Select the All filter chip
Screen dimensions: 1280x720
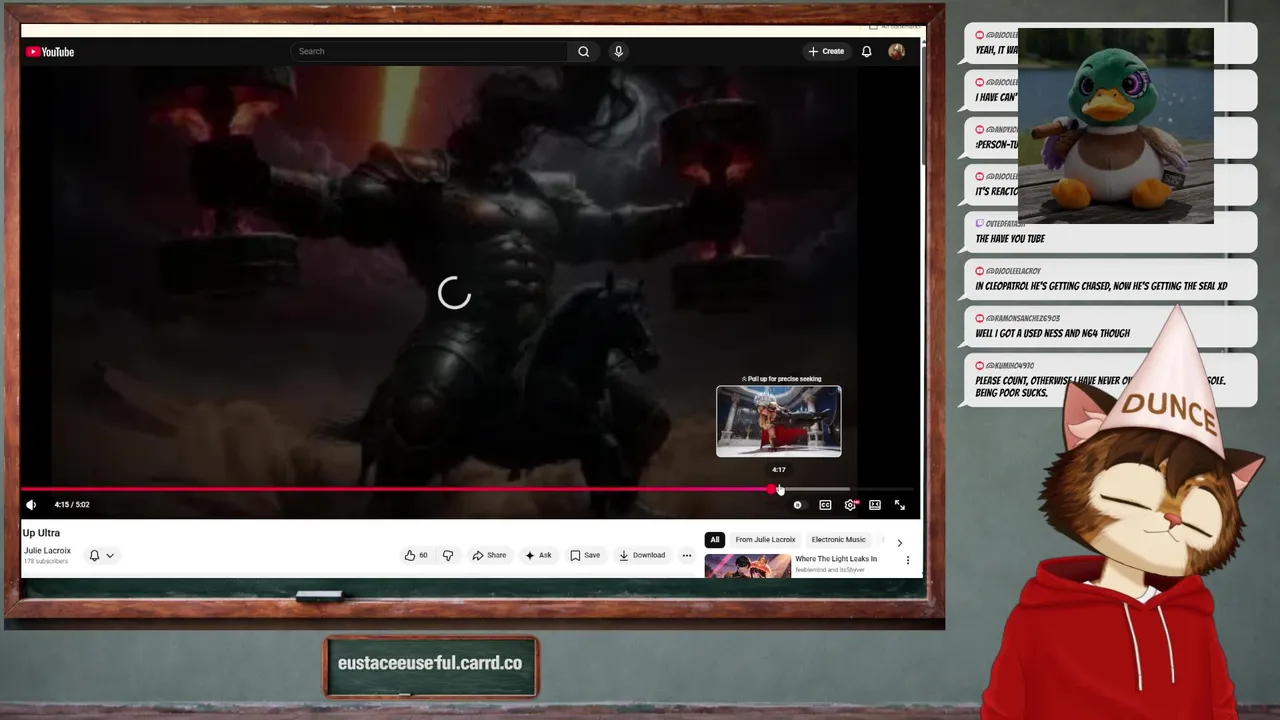tap(715, 540)
